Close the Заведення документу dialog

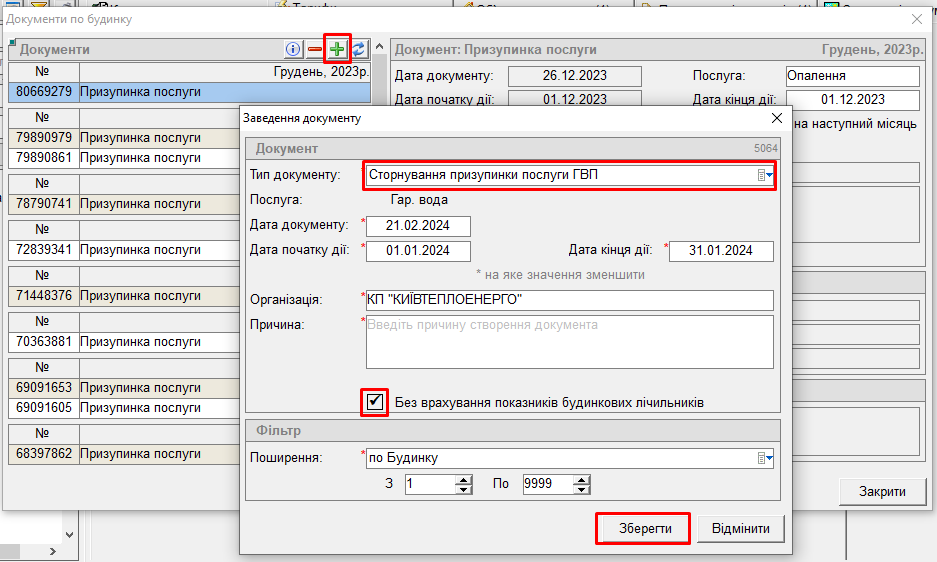coord(776,118)
